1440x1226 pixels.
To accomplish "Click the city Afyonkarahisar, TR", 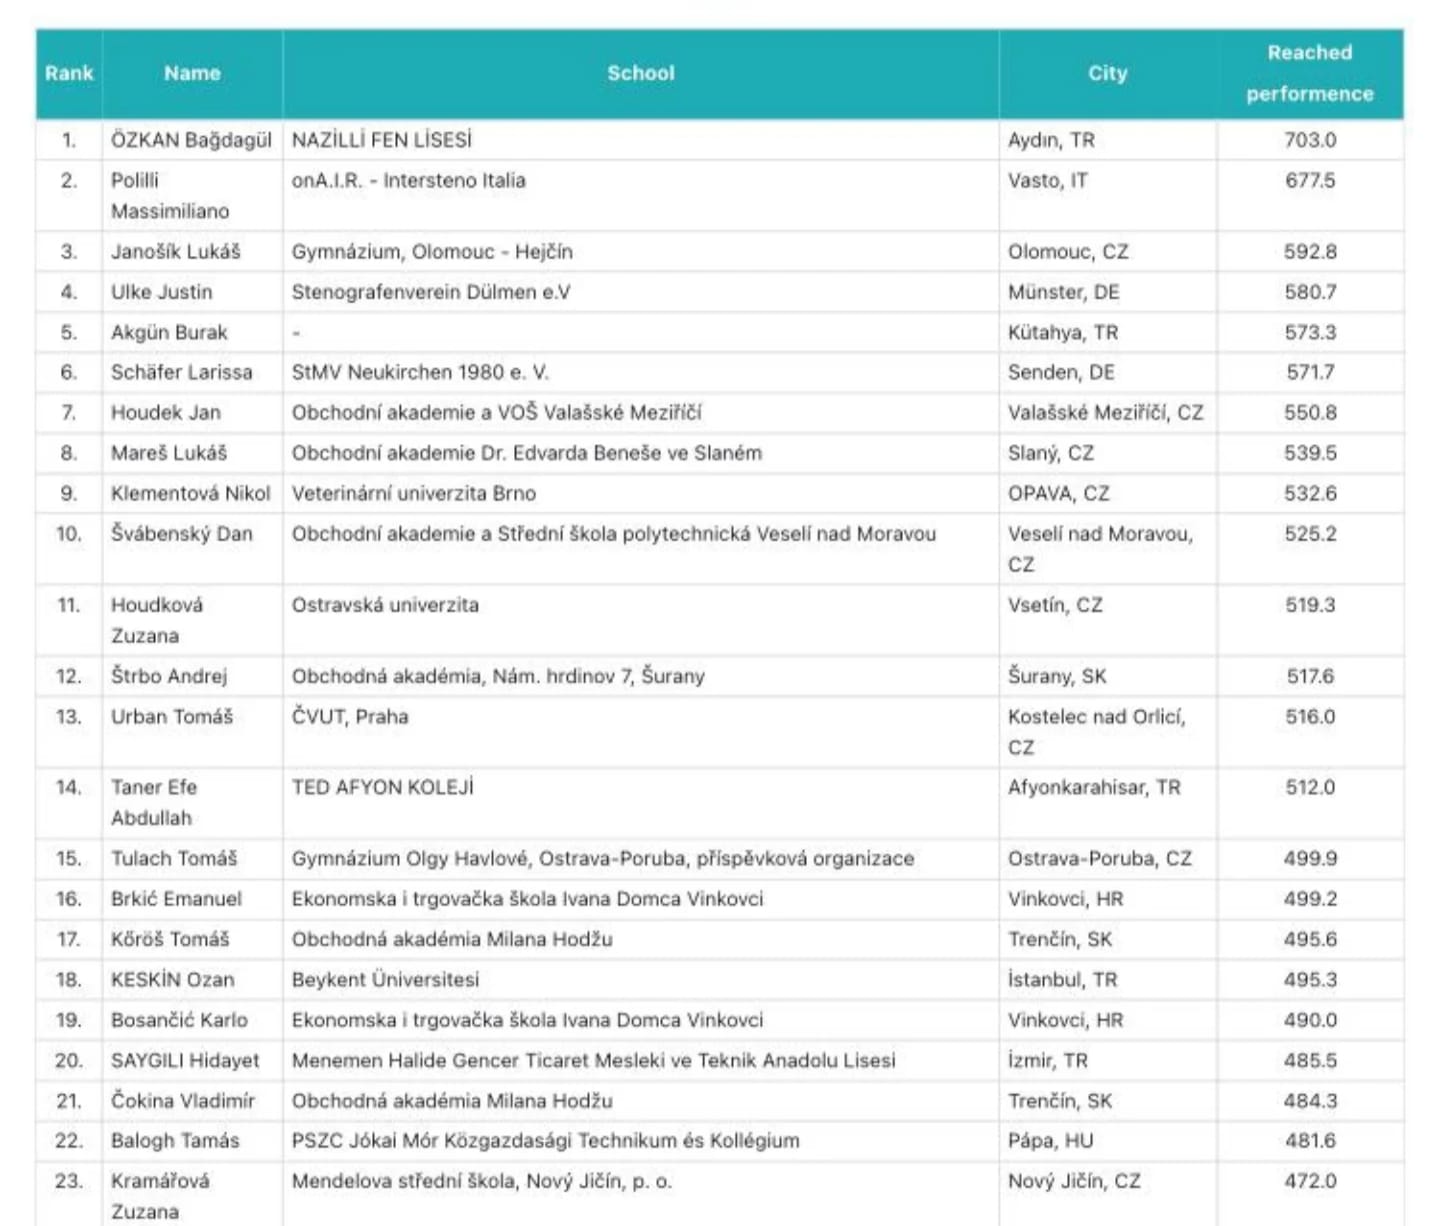I will pos(1094,787).
